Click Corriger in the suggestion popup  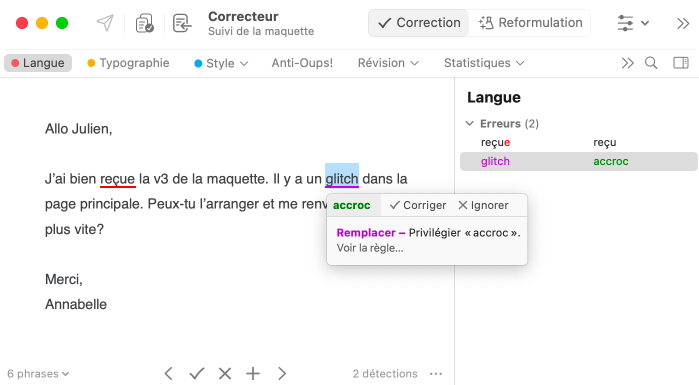[x=418, y=205]
